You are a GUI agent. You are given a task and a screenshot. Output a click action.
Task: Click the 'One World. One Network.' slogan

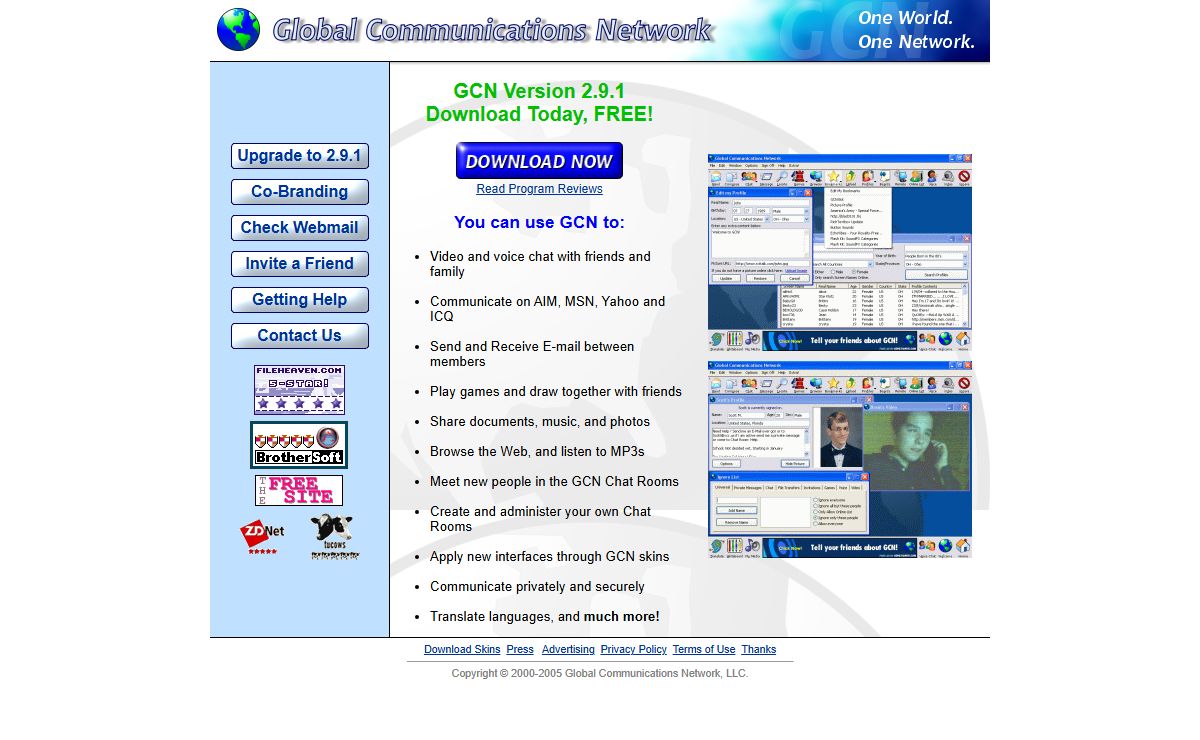[x=916, y=30]
